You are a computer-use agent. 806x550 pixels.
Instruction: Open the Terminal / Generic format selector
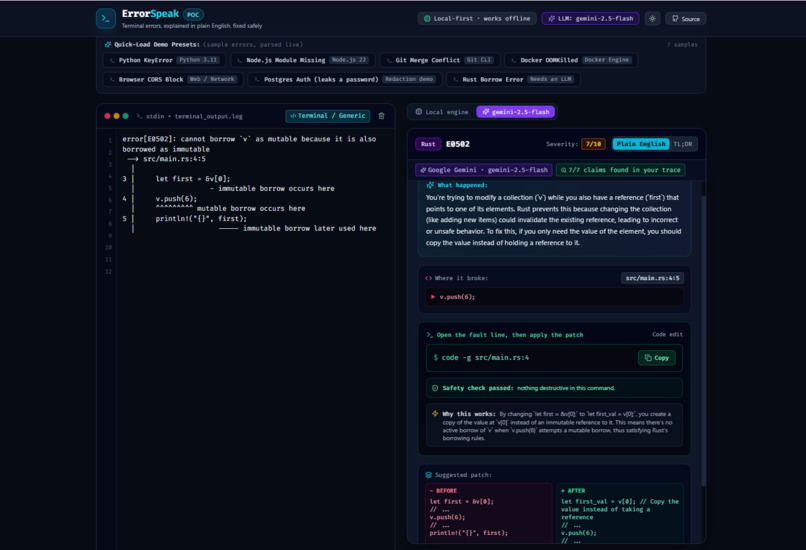(327, 116)
